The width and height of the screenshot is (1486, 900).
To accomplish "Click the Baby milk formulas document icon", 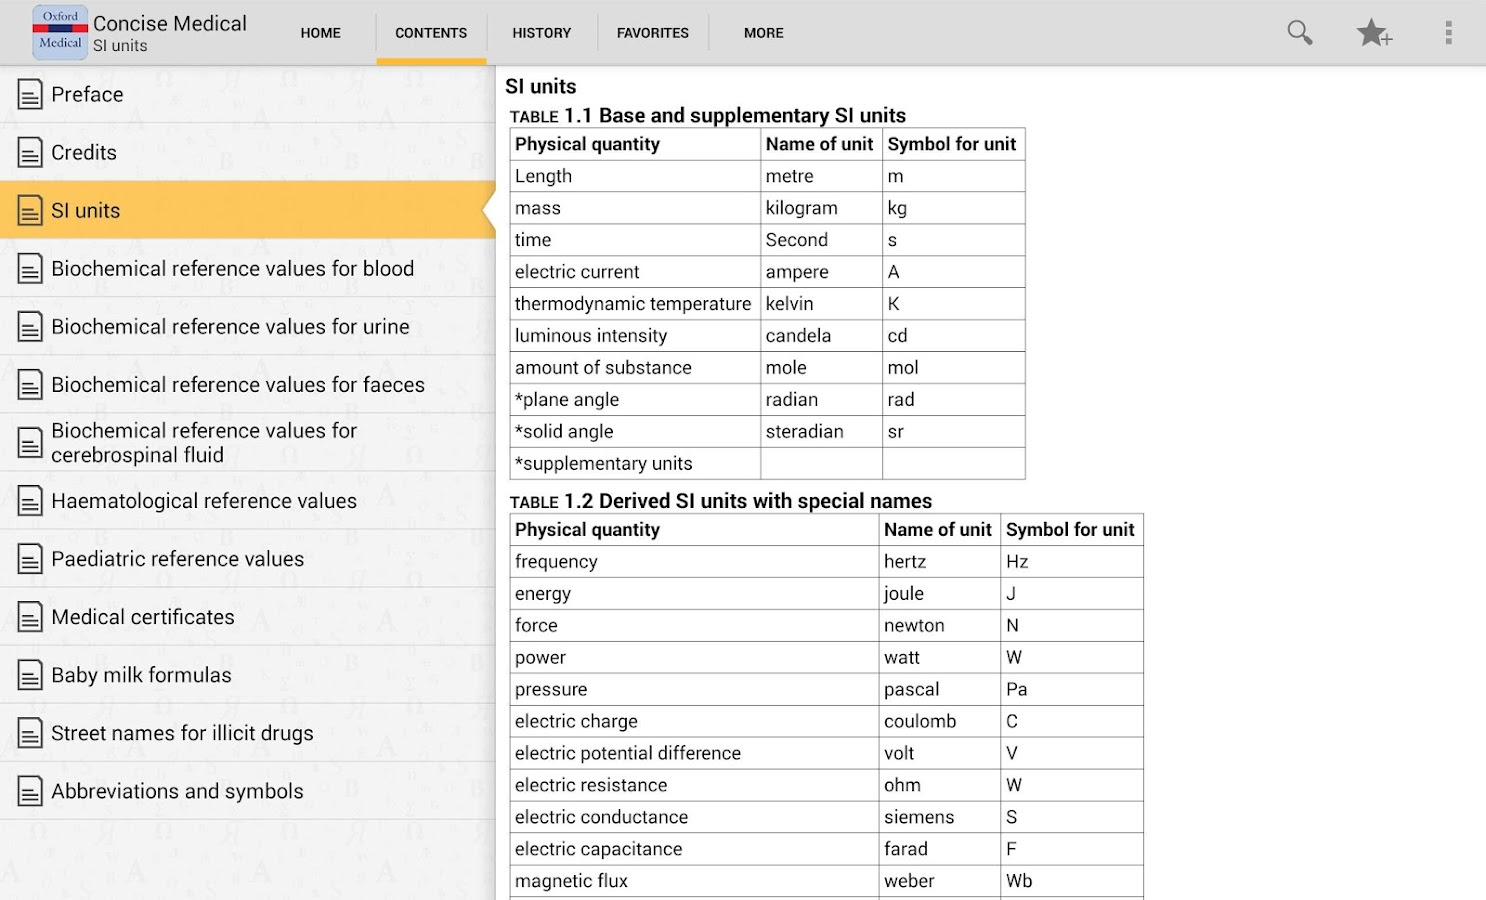I will [x=30, y=676].
